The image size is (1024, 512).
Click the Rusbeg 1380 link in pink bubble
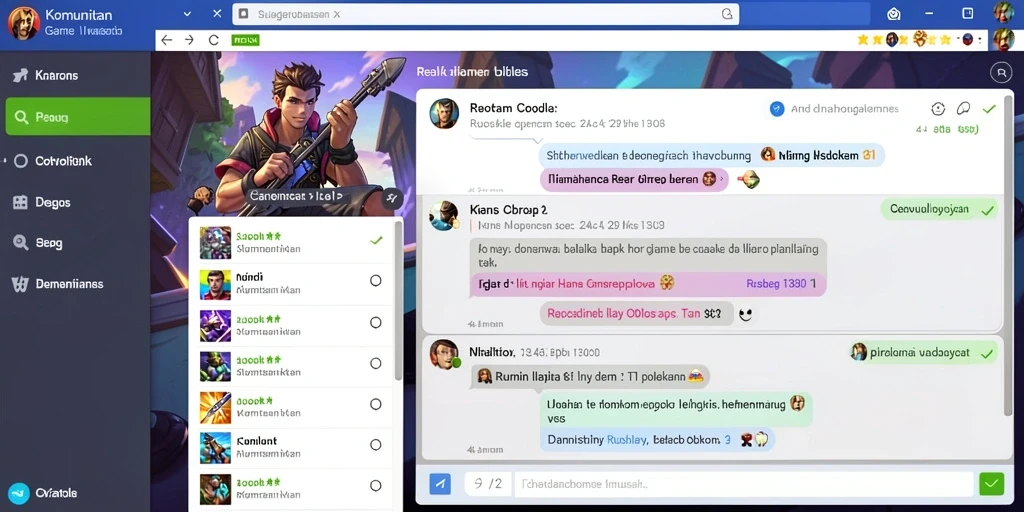[x=780, y=284]
